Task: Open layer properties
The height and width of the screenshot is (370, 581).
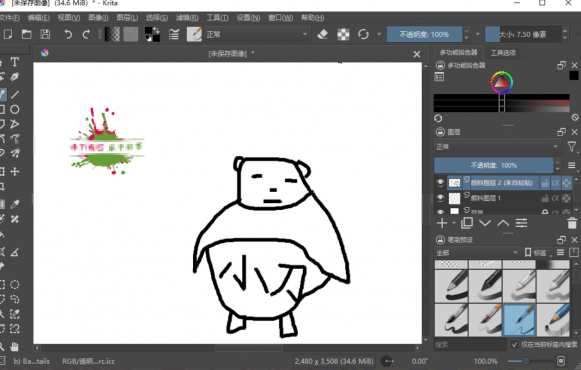Action: point(521,223)
